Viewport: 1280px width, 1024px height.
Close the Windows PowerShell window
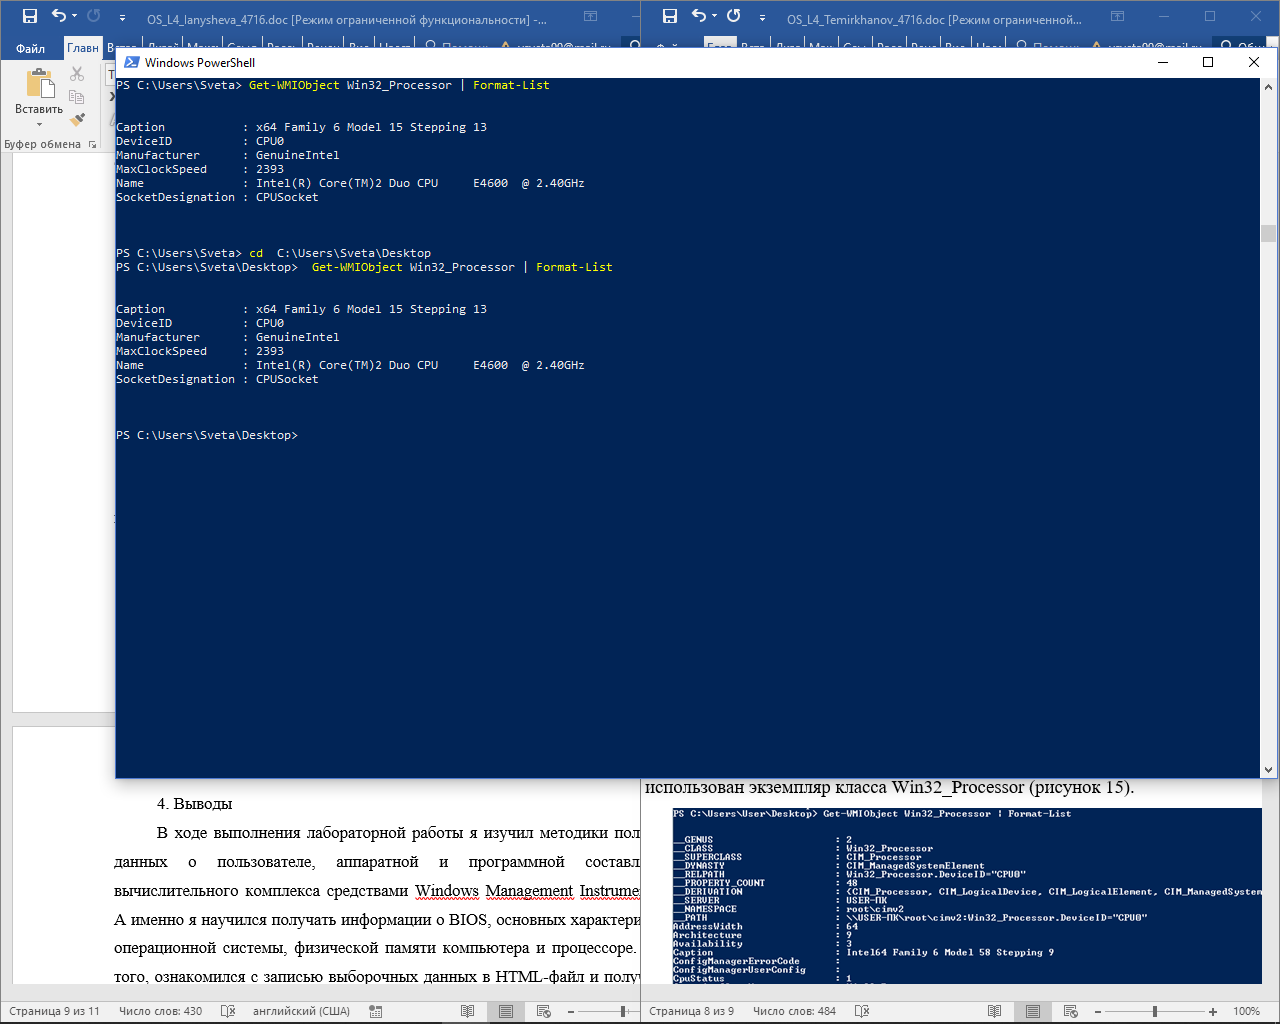click(1254, 62)
